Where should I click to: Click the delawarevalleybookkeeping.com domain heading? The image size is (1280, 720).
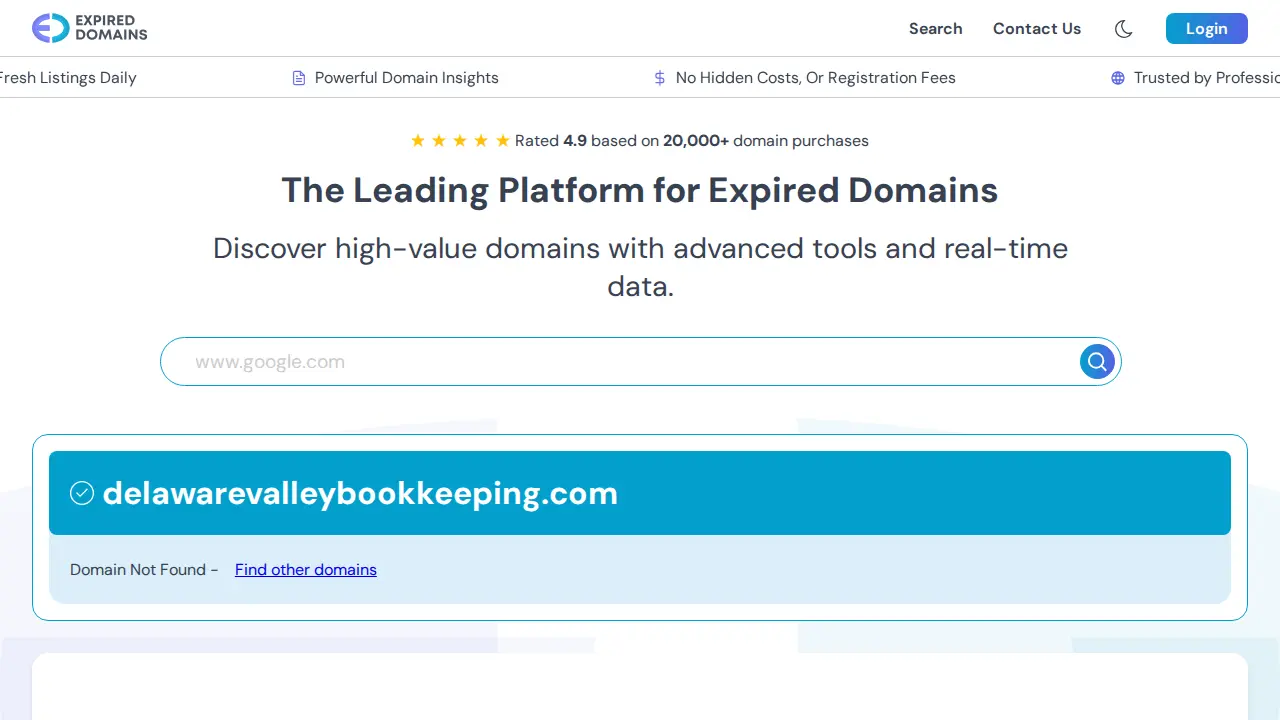tap(360, 493)
